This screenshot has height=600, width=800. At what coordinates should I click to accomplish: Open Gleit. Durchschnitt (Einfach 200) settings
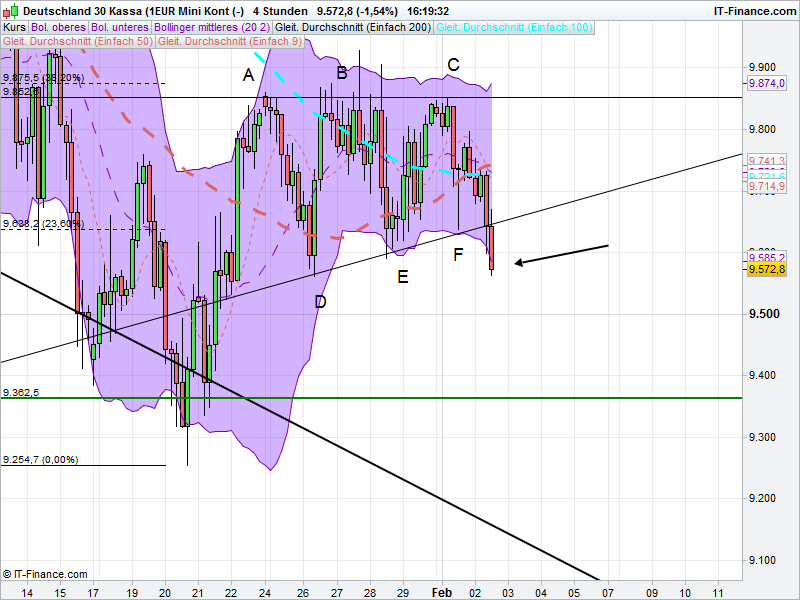354,27
